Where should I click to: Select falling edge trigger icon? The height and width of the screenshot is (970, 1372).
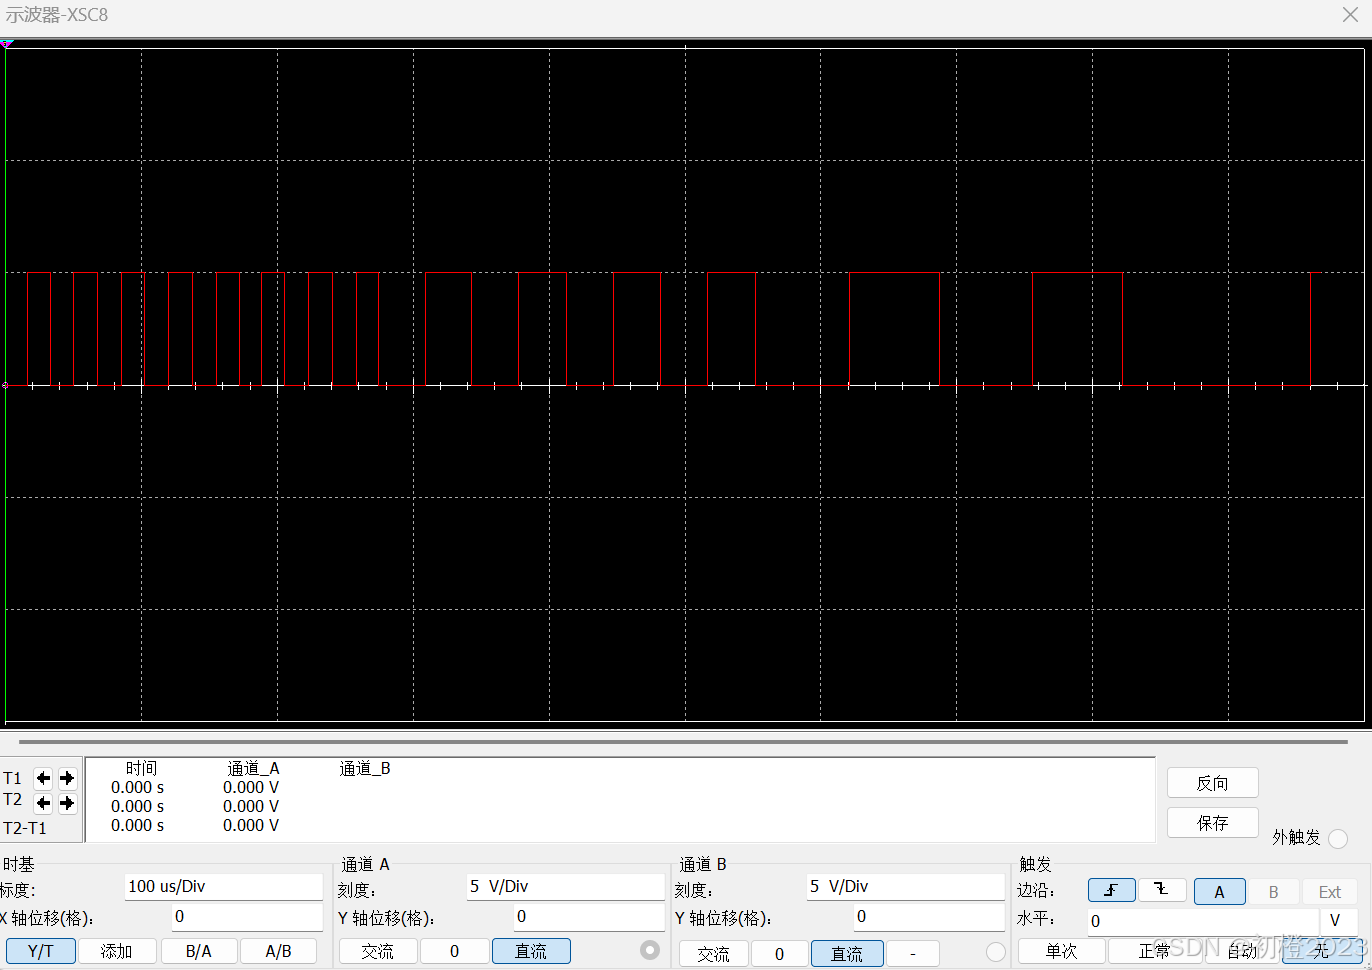pyautogui.click(x=1162, y=890)
